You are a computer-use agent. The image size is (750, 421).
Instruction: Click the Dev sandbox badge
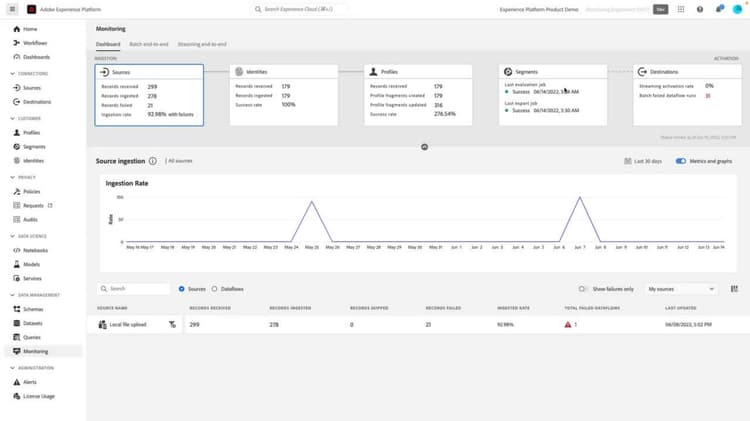661,9
